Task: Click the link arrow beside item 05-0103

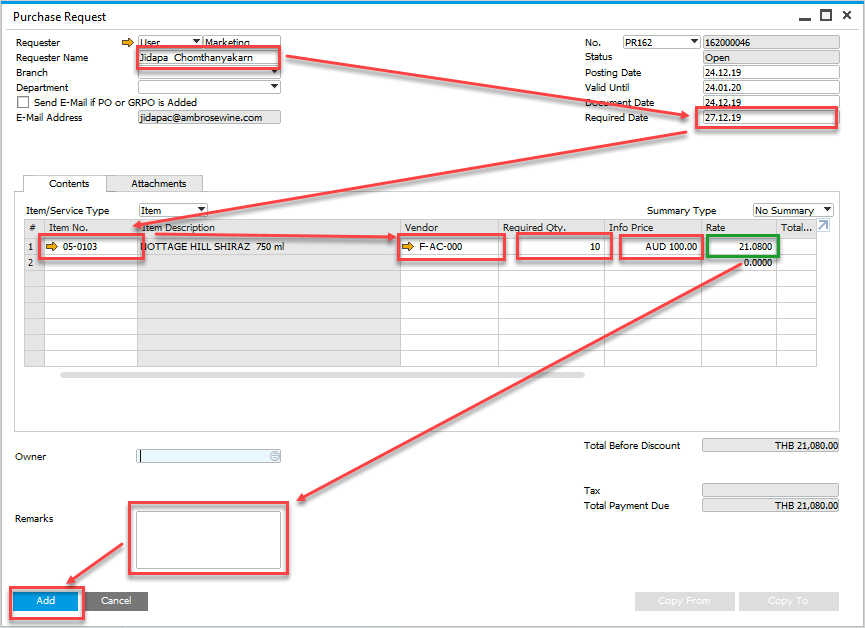Action: [52, 247]
